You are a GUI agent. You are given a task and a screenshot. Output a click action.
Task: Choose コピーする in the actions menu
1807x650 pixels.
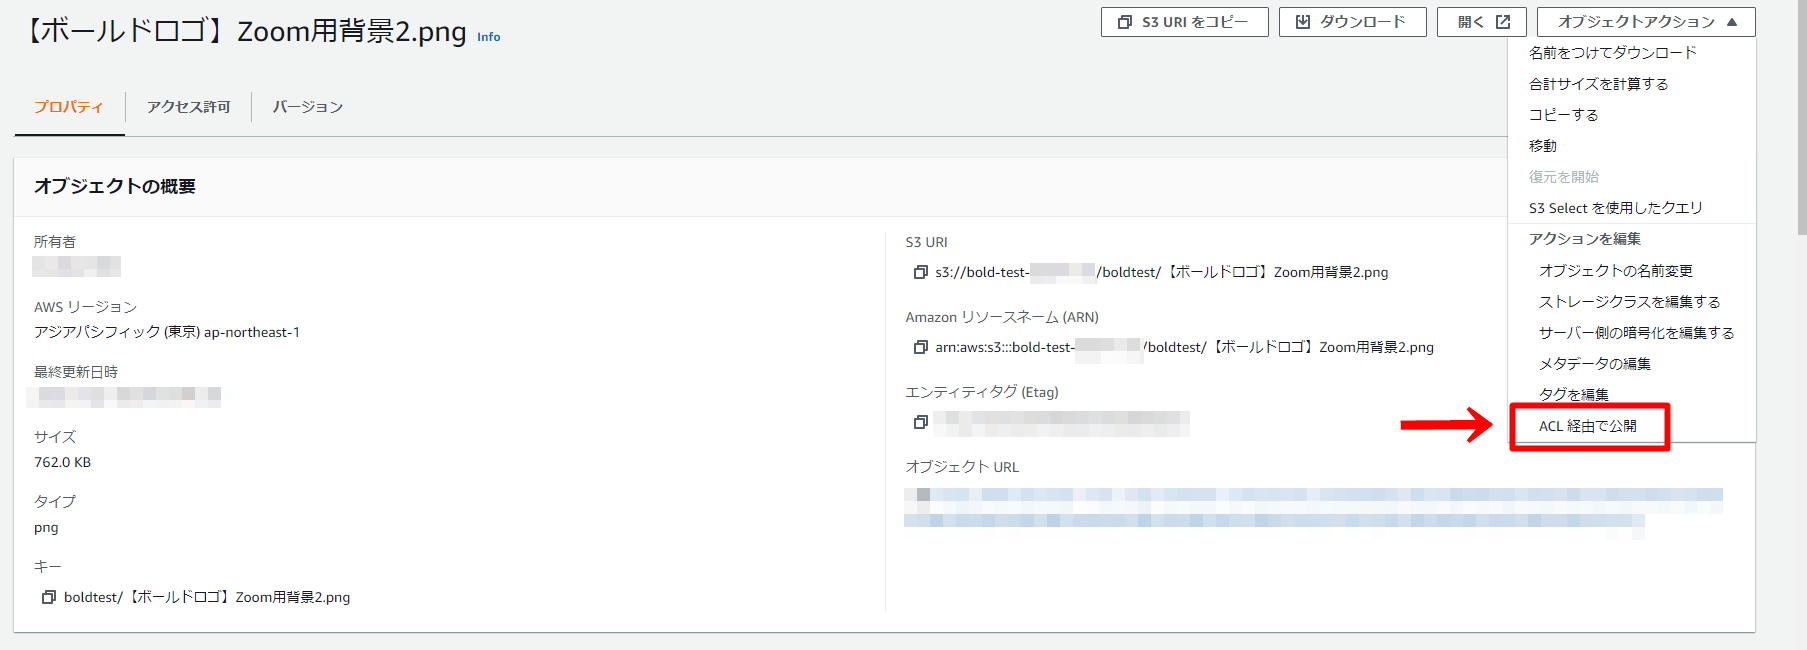pos(1563,115)
